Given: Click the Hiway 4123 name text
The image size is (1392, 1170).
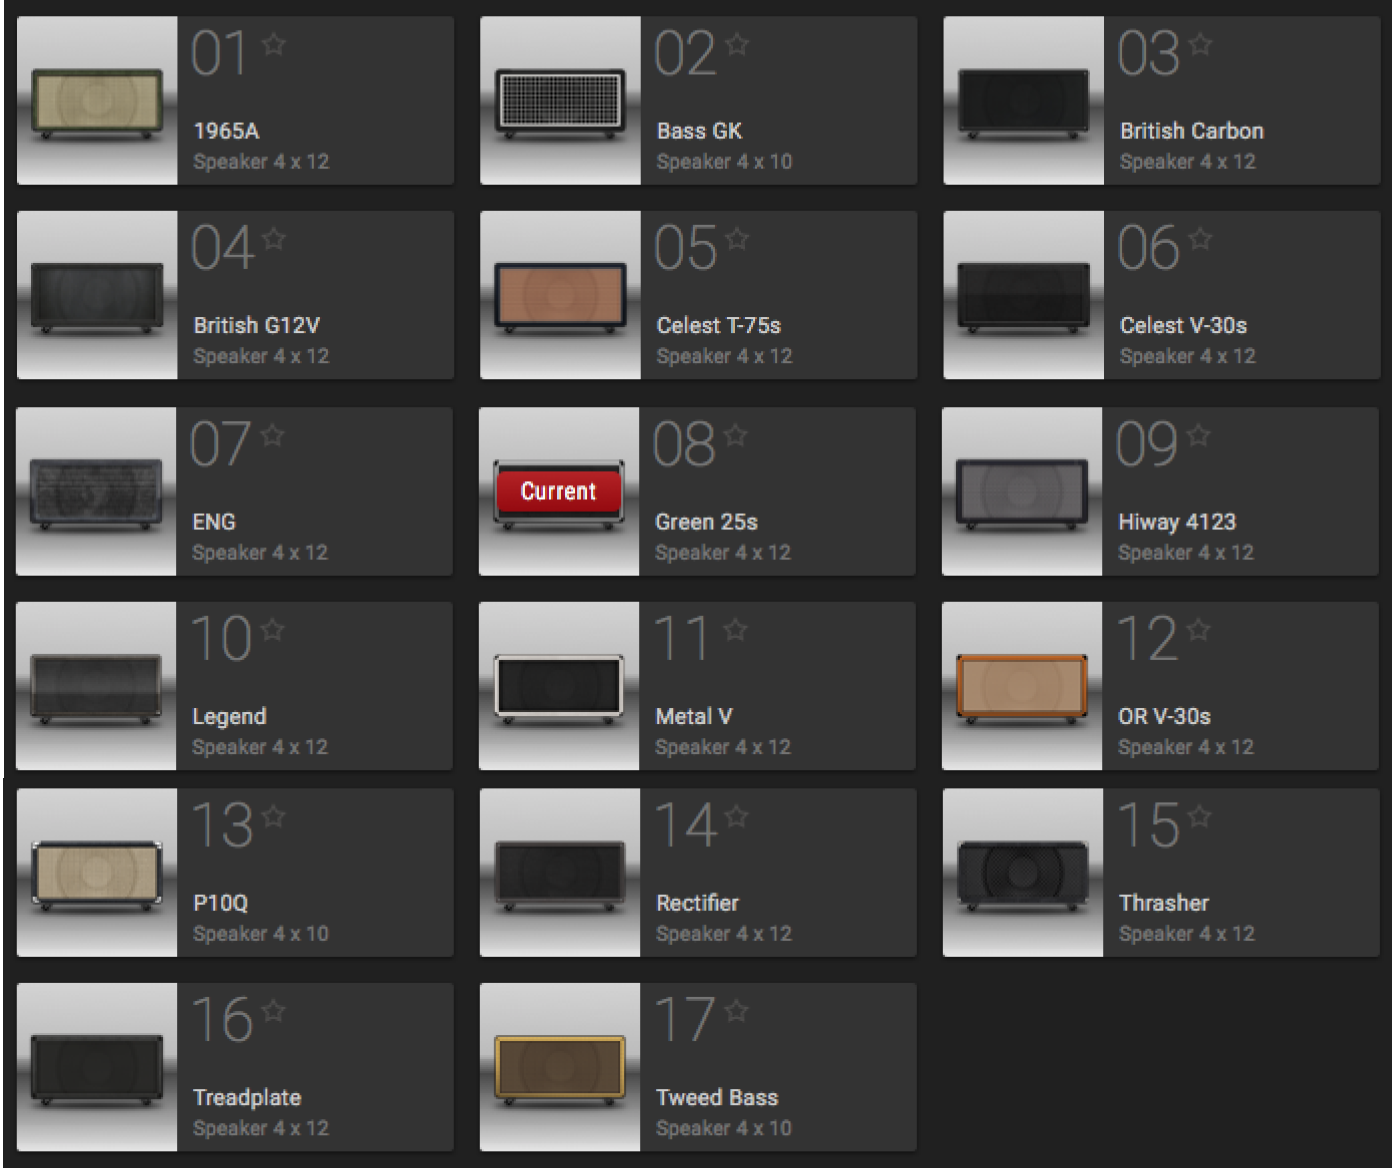Looking at the screenshot, I should (x=1177, y=522).
